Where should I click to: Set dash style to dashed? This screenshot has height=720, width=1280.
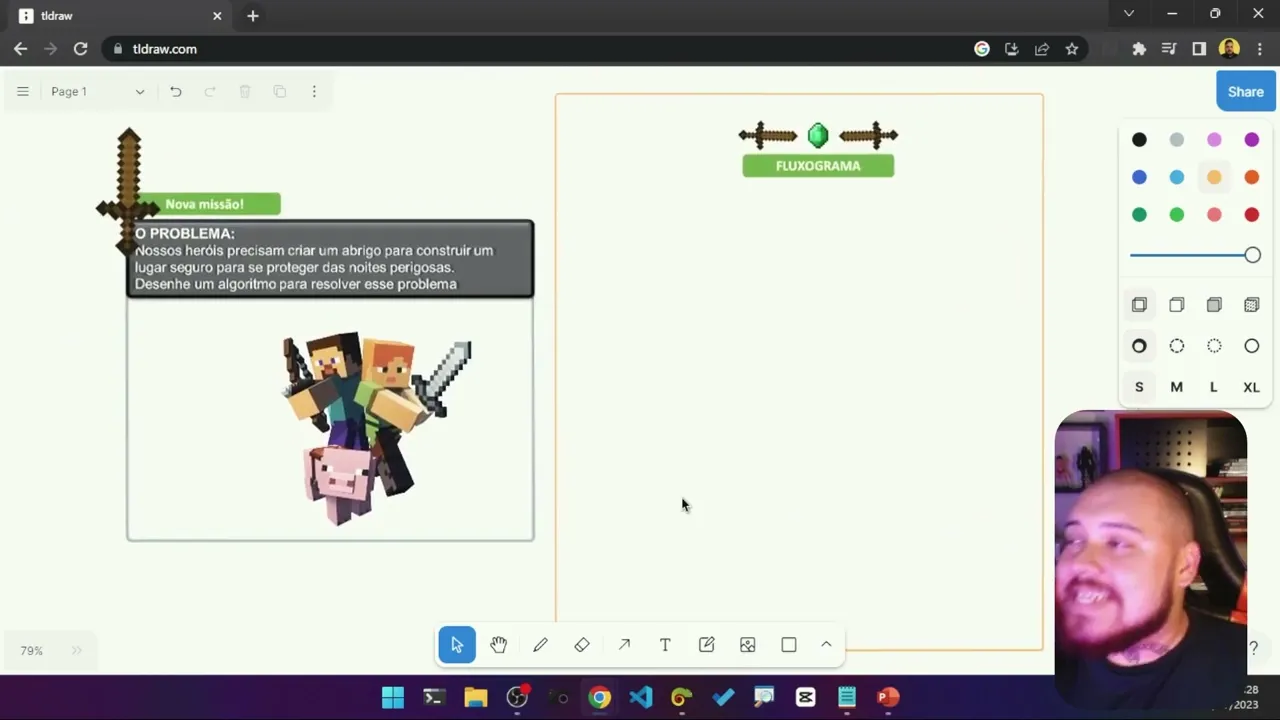point(1177,346)
